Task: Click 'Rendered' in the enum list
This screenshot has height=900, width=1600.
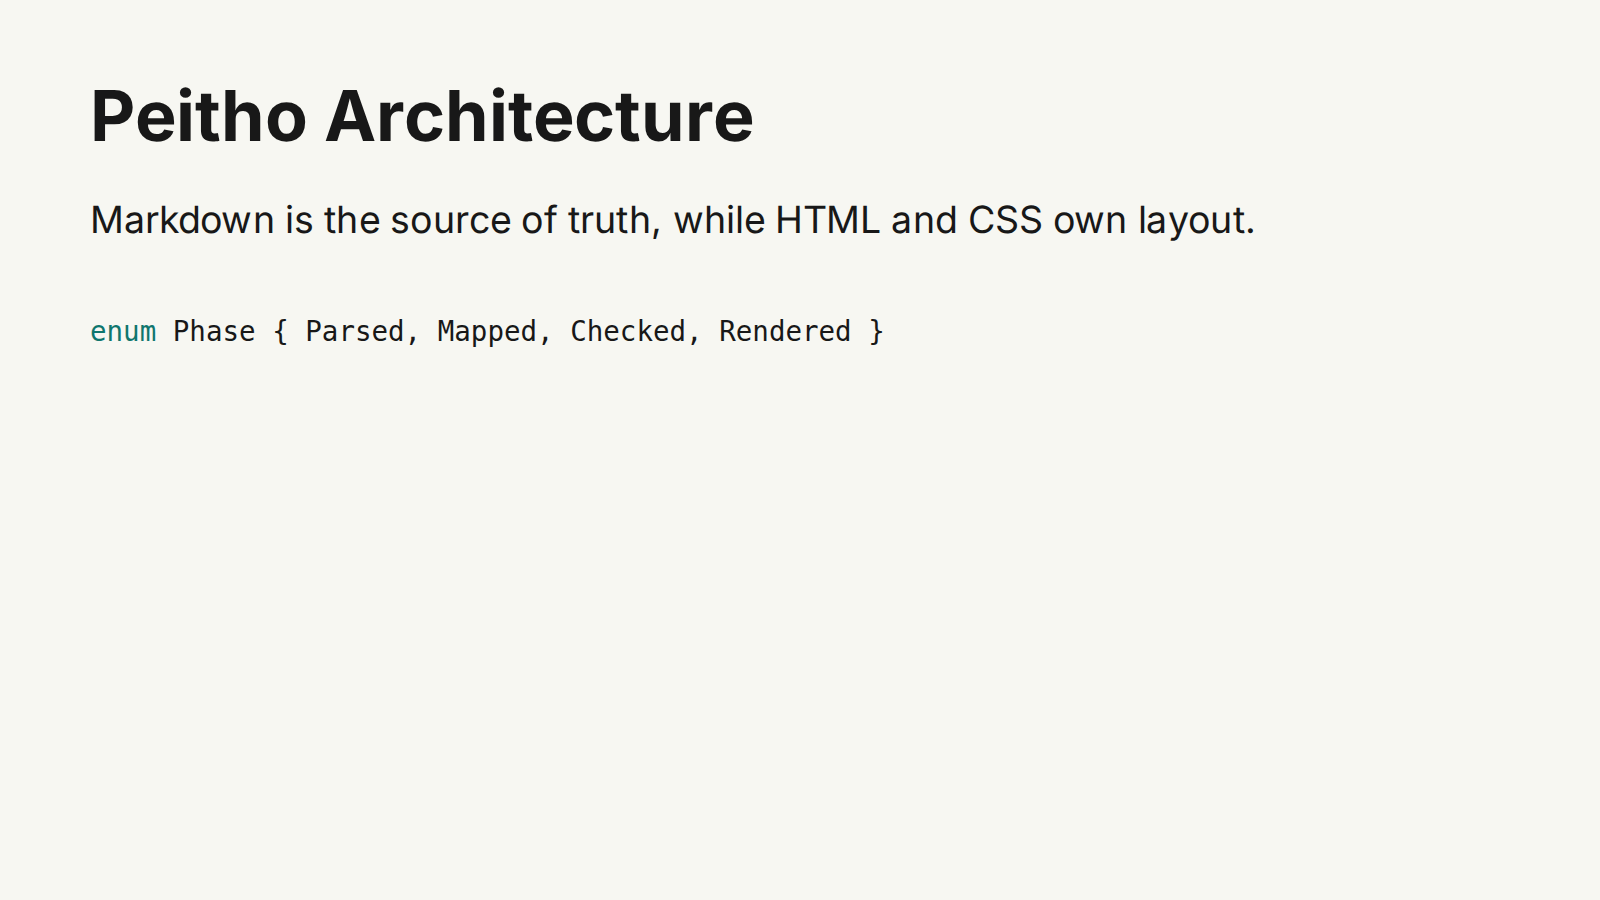Action: pyautogui.click(x=785, y=331)
